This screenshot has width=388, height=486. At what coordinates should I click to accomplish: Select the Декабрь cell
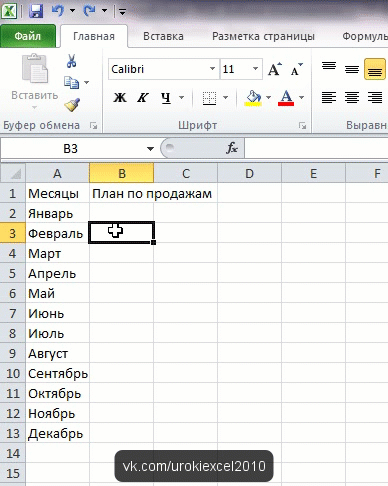(x=57, y=433)
